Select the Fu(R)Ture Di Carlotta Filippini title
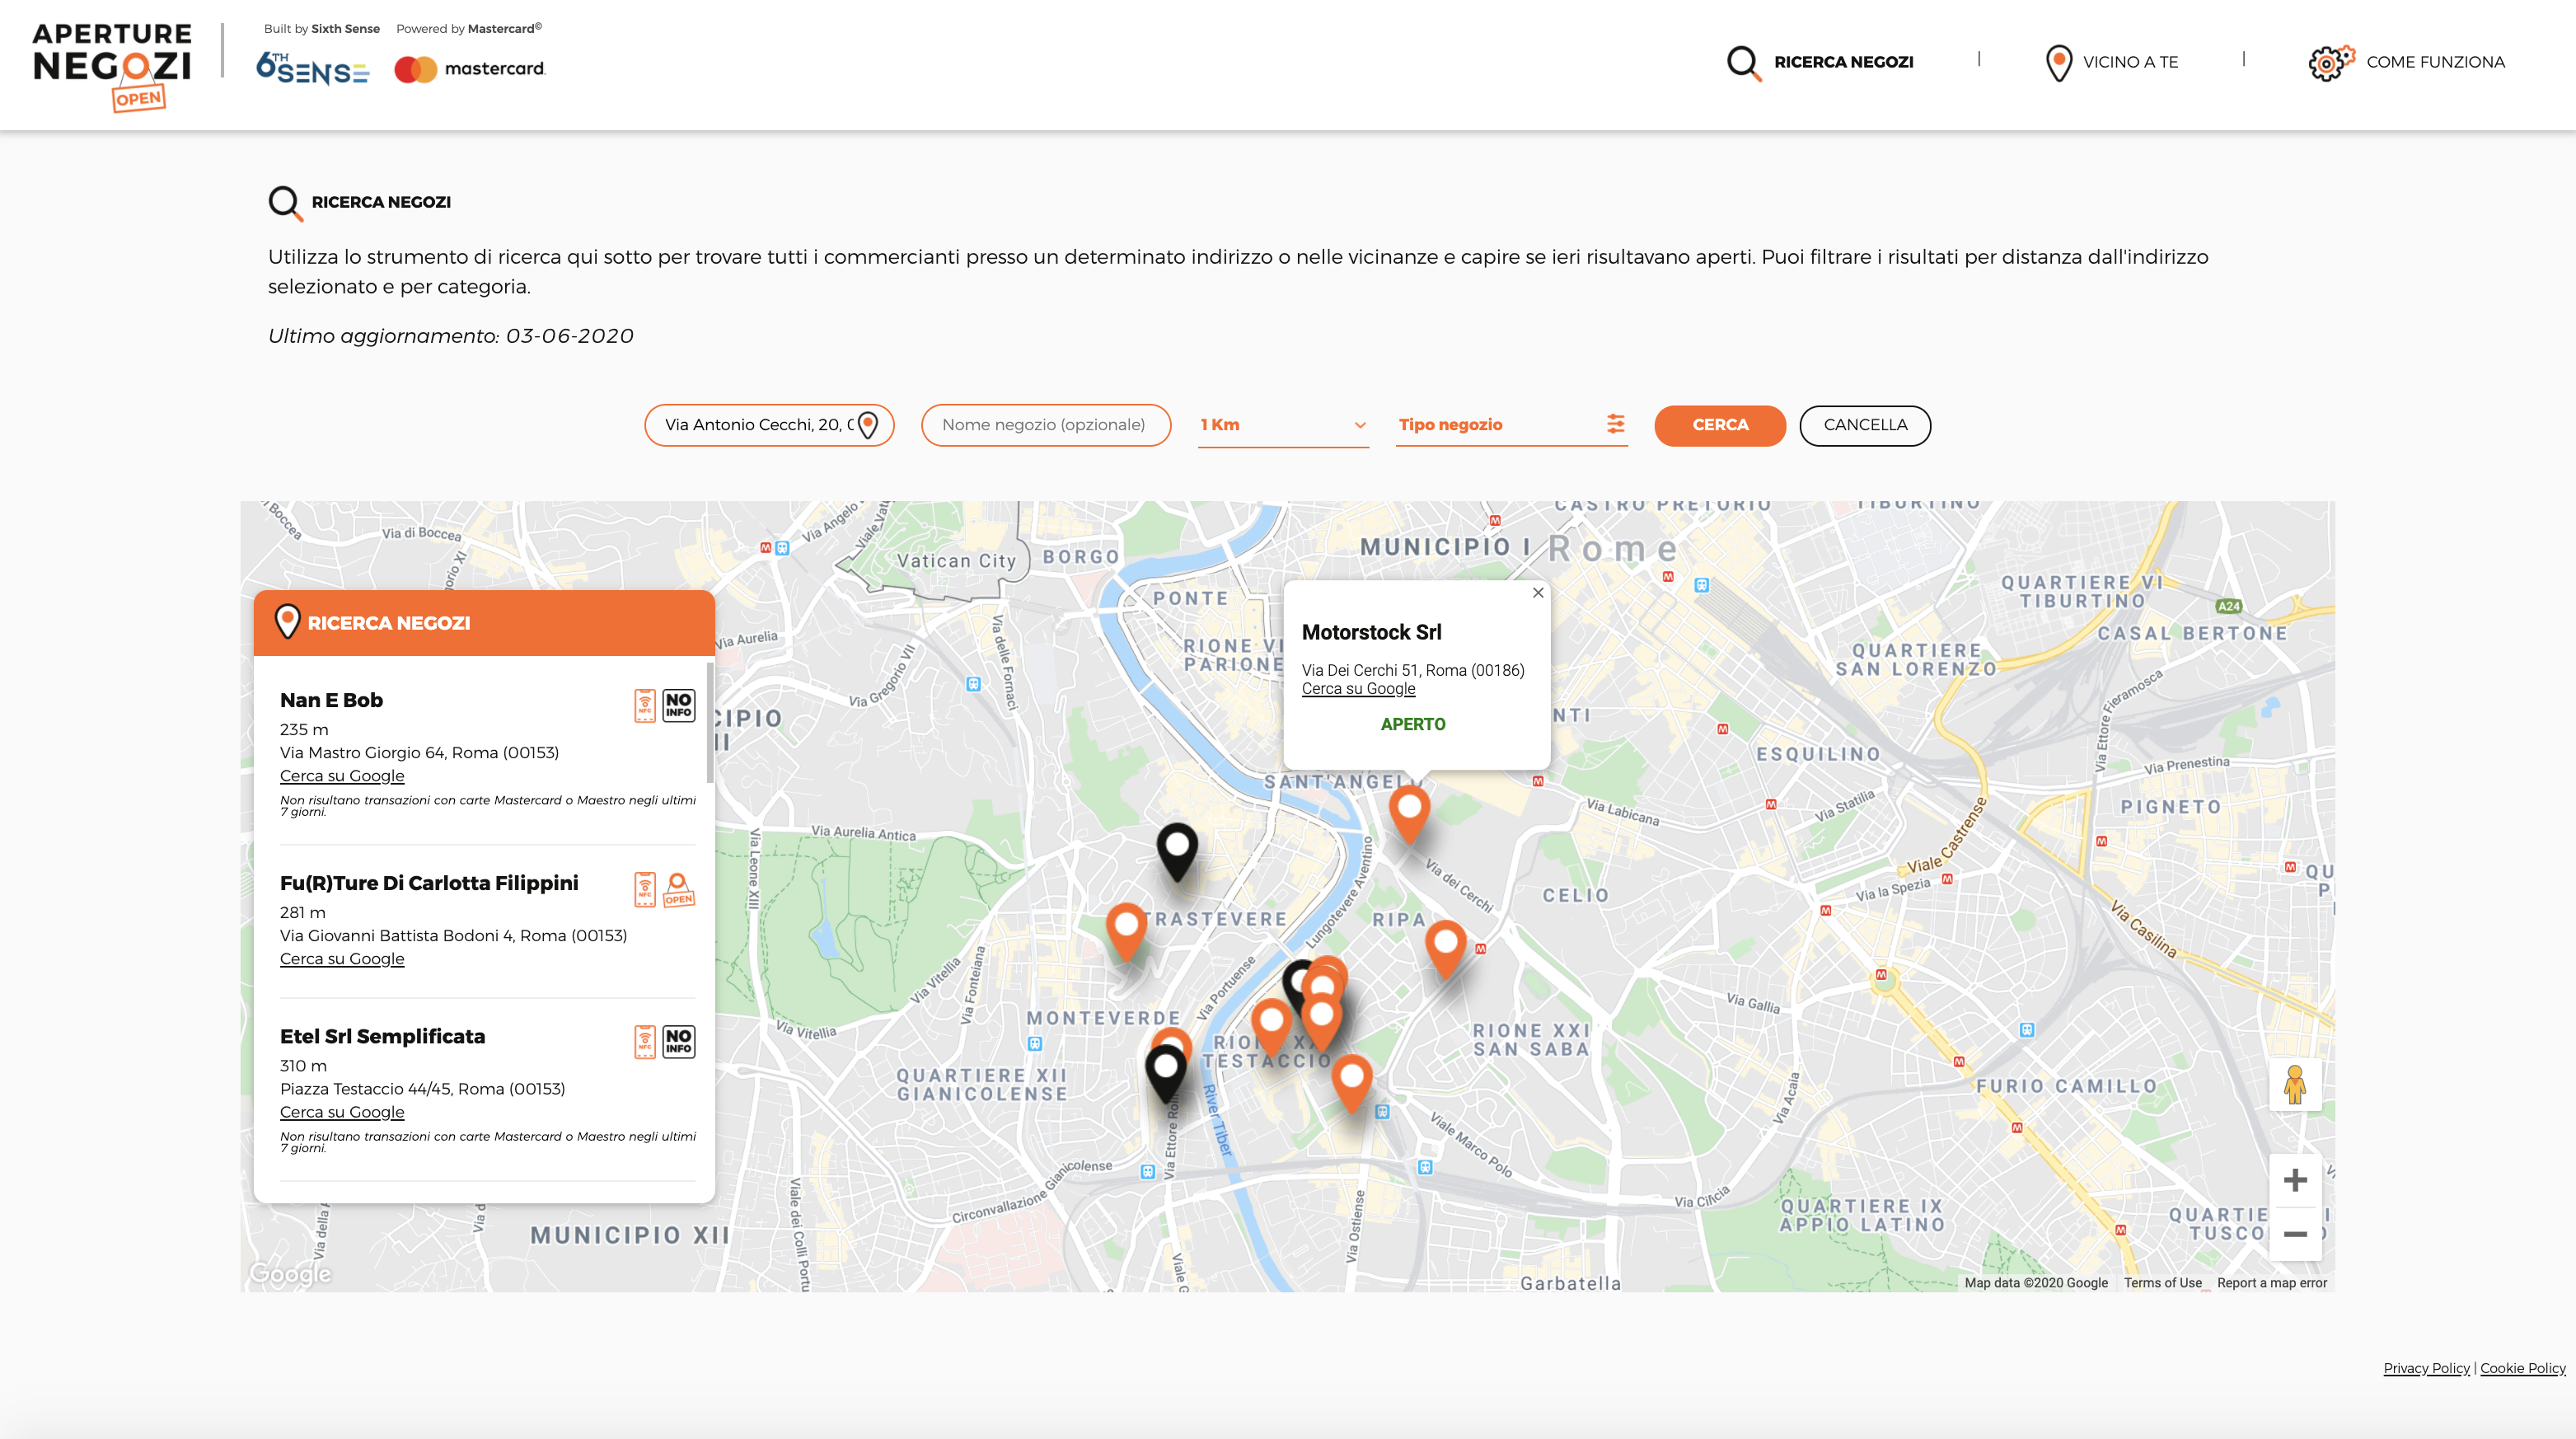This screenshot has height=1439, width=2576. pyautogui.click(x=429, y=883)
